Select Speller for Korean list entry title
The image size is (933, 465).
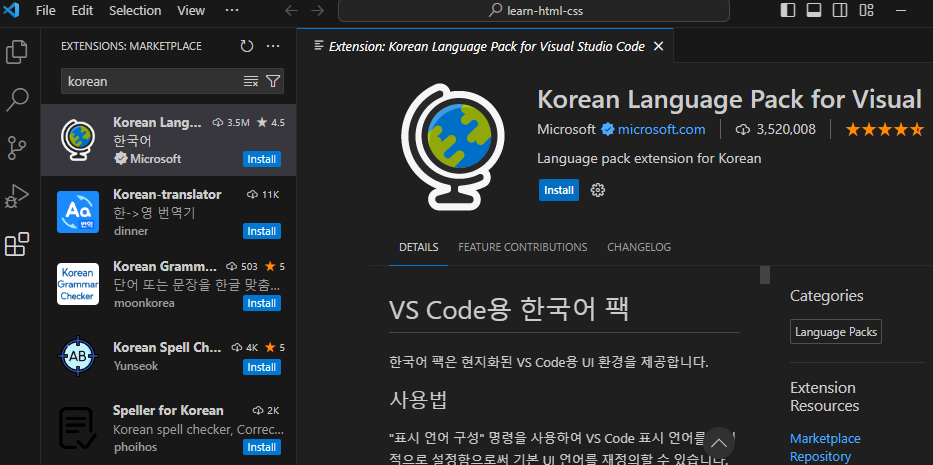(x=168, y=411)
